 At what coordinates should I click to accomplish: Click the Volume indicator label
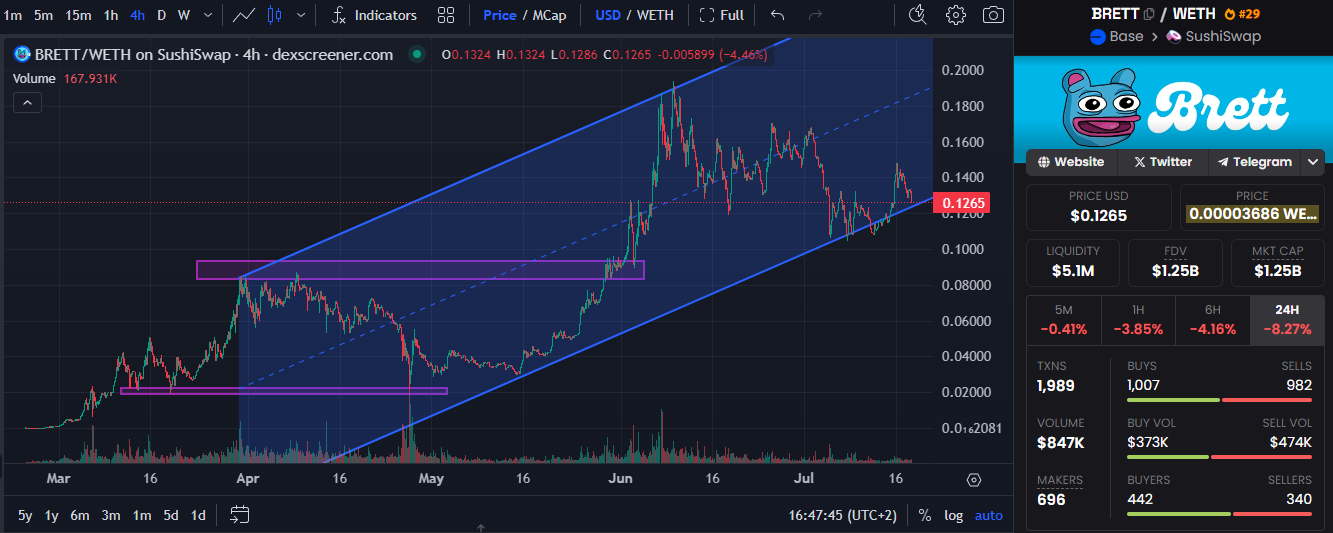coord(34,77)
